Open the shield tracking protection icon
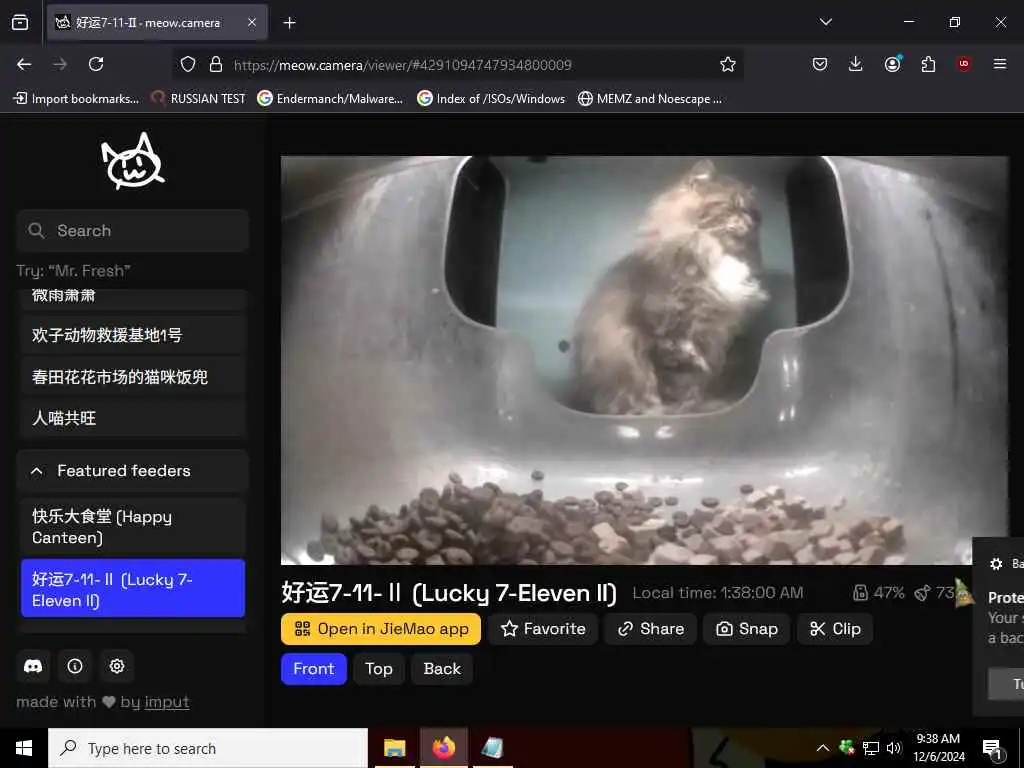The height and width of the screenshot is (768, 1024). click(x=188, y=64)
